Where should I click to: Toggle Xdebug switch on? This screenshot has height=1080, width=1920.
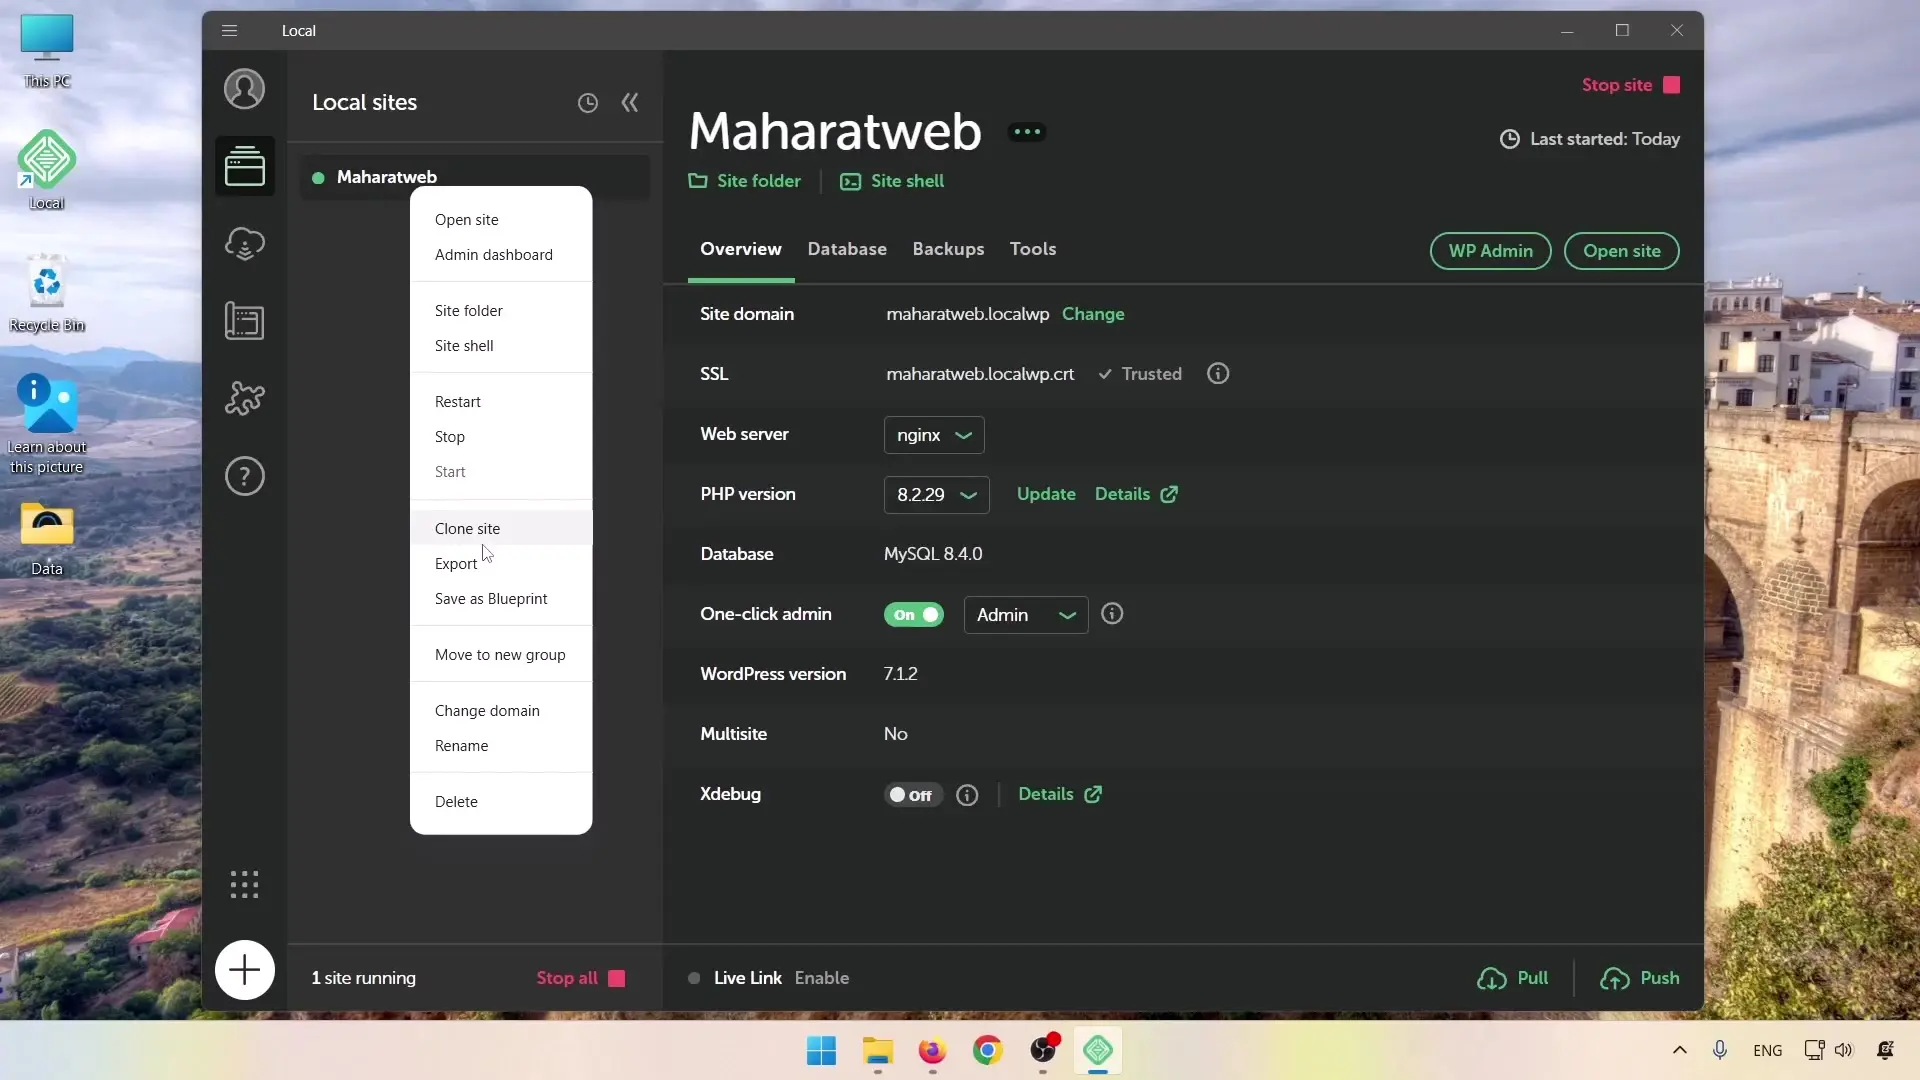tap(912, 795)
